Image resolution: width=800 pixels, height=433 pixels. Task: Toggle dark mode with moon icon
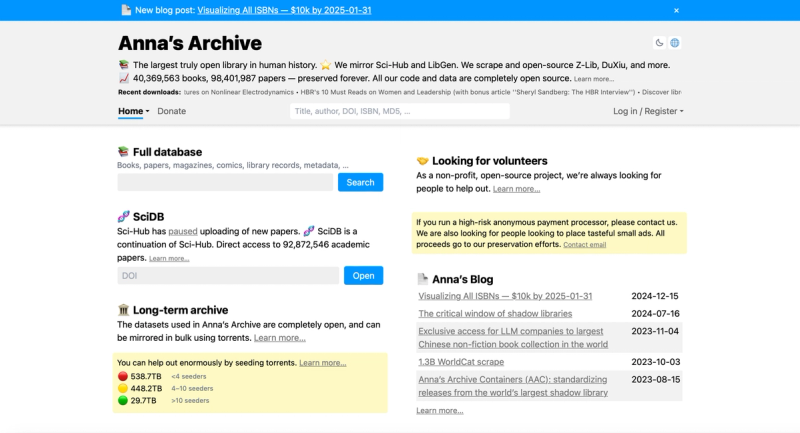(x=659, y=43)
